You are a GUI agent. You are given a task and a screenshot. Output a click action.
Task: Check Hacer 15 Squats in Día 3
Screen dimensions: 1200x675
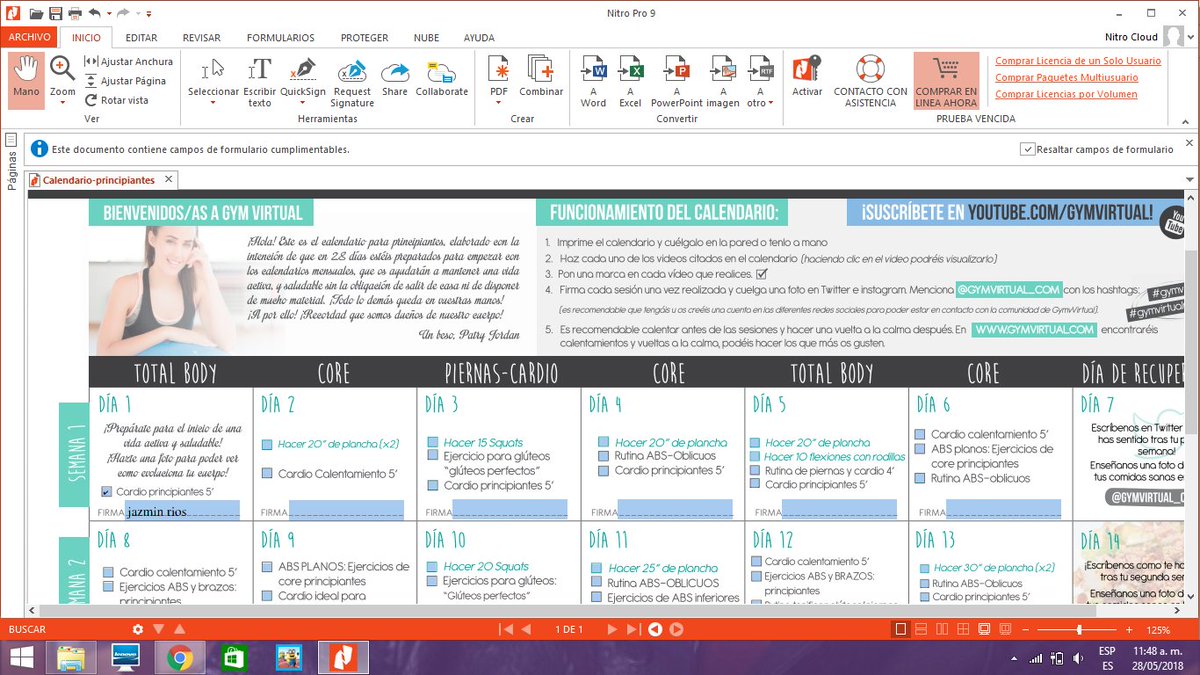[433, 442]
